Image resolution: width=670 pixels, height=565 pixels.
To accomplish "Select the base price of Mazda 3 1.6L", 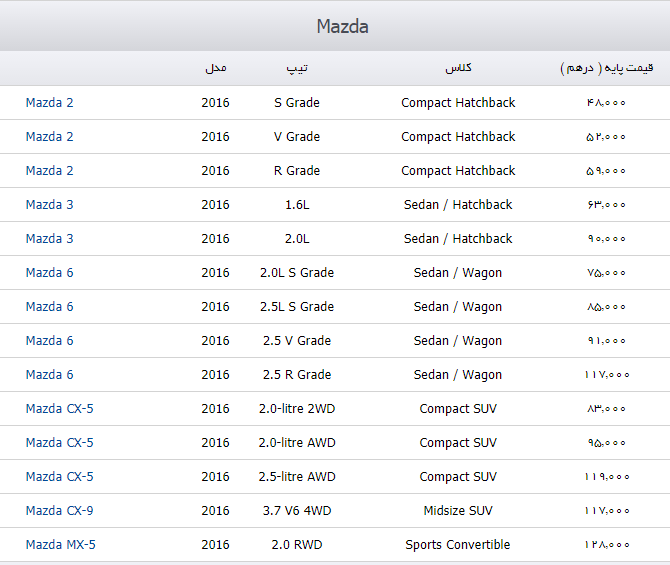I will click(x=606, y=205).
